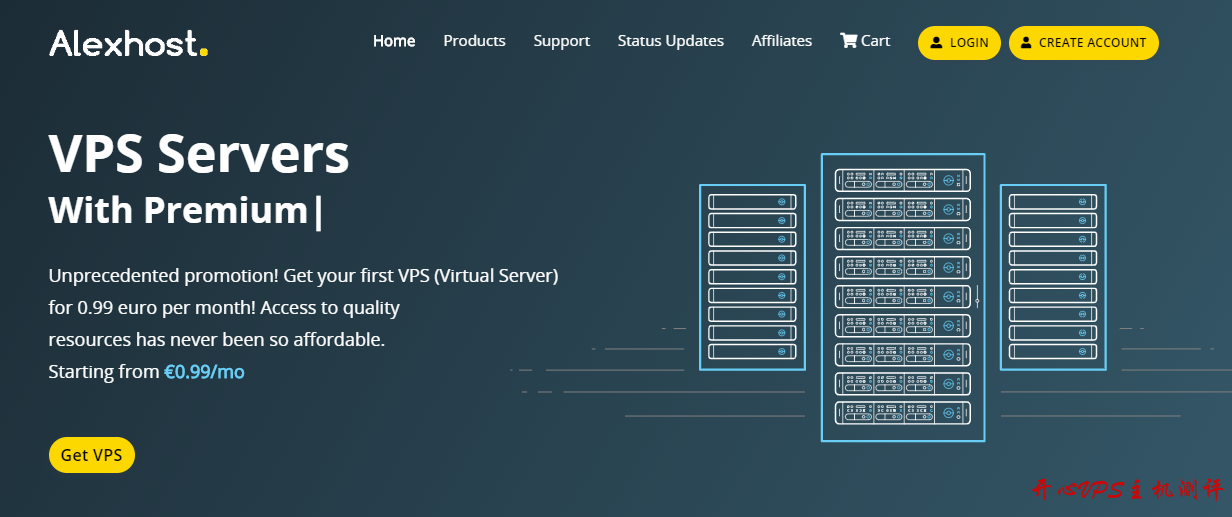Viewport: 1232px width, 517px height.
Task: Open the Products menu
Action: [474, 41]
